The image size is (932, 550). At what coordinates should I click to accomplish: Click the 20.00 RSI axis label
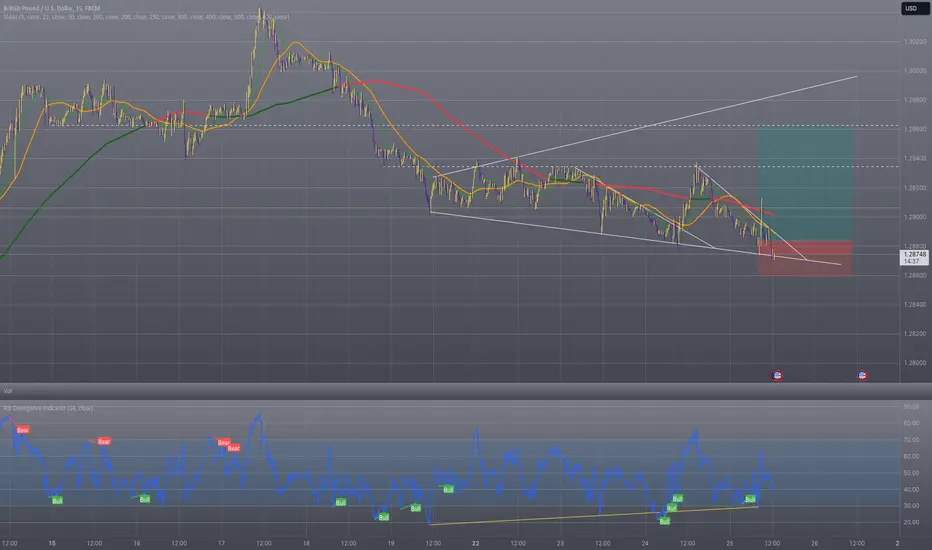911,522
